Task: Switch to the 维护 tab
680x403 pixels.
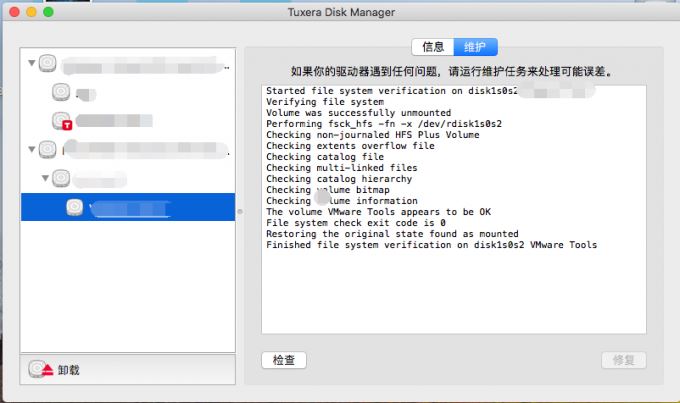Action: point(474,47)
